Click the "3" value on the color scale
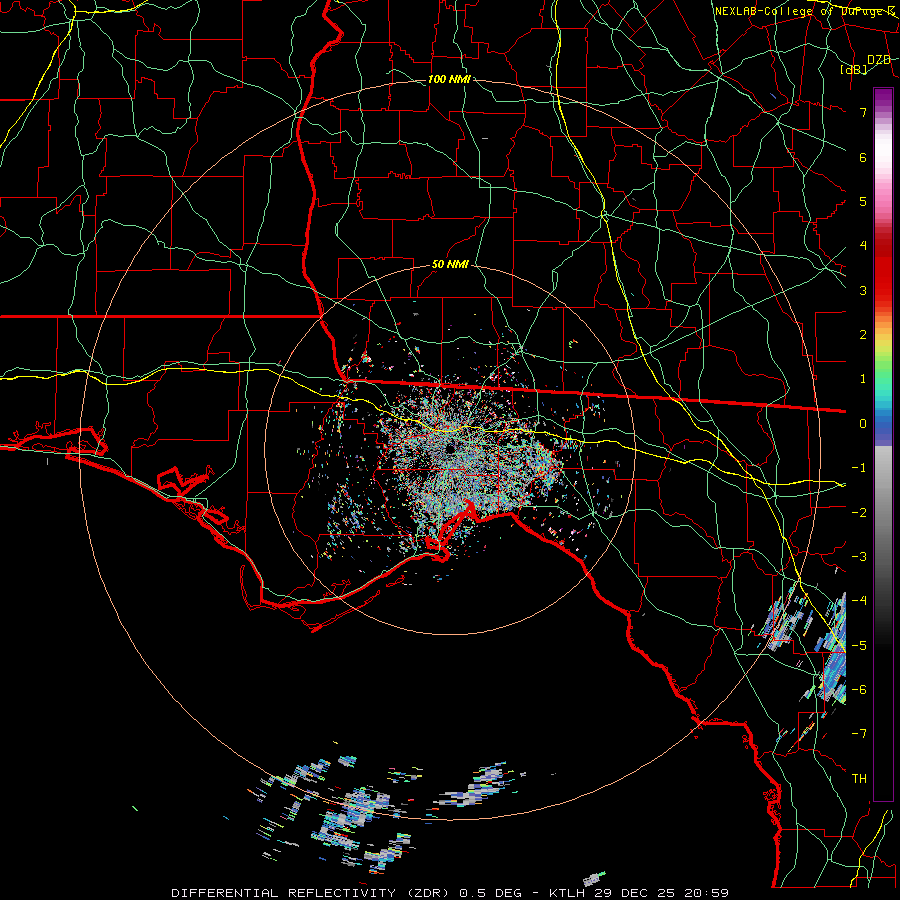The image size is (900, 900). click(863, 290)
